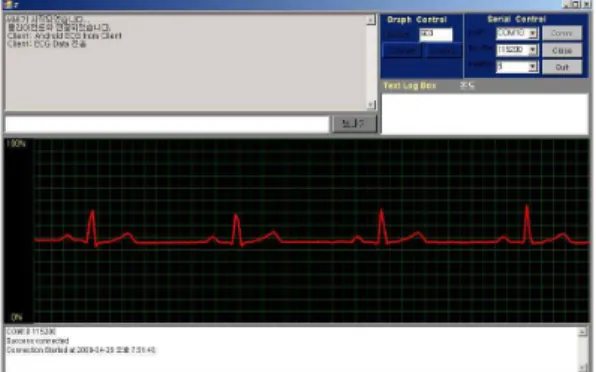Click inside the white Text Log Box area
The height and width of the screenshot is (372, 596).
click(x=485, y=113)
